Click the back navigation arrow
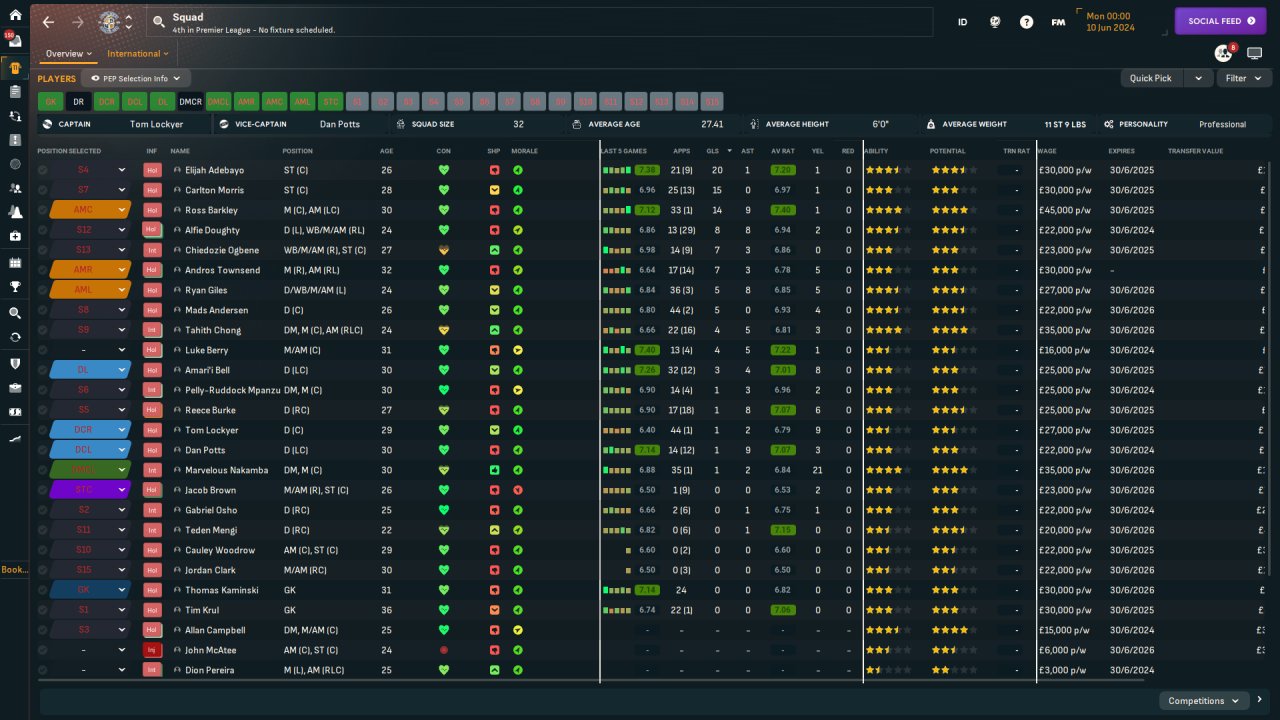The height and width of the screenshot is (720, 1280). point(48,22)
